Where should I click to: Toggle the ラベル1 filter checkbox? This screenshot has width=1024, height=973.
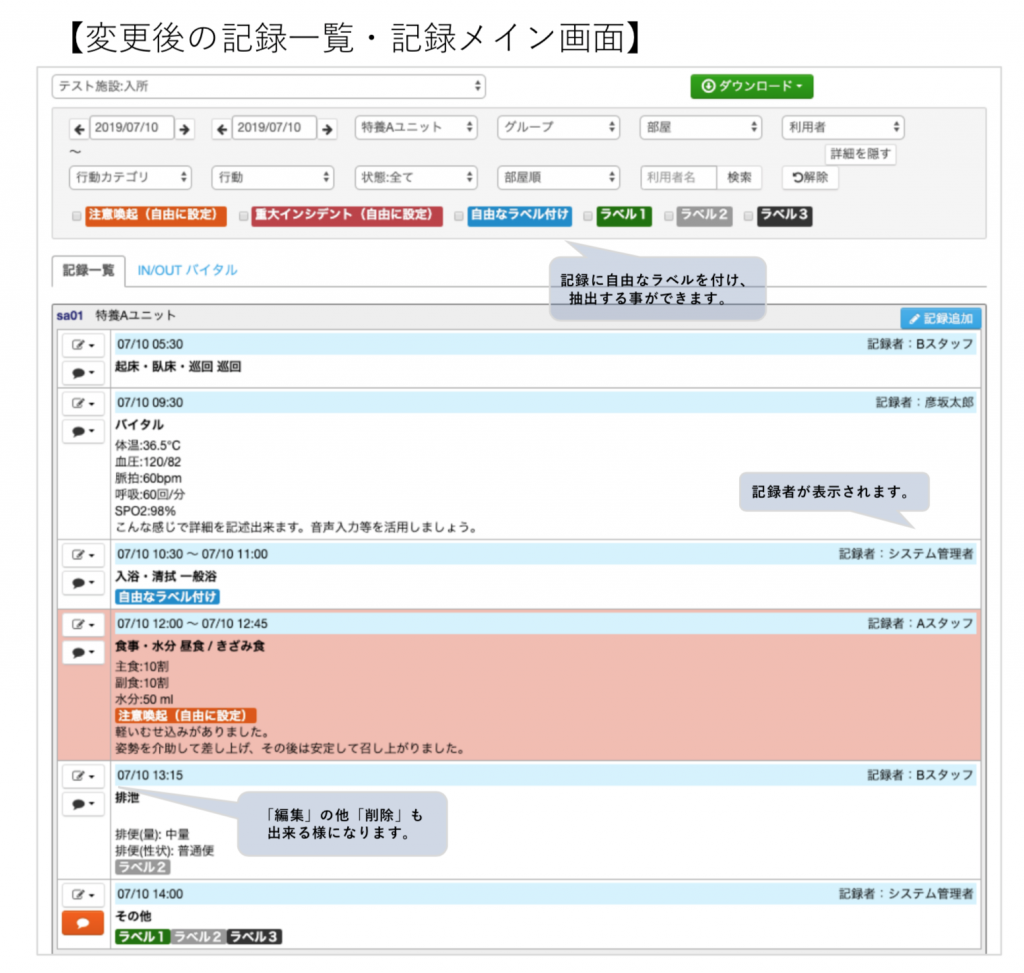[588, 216]
